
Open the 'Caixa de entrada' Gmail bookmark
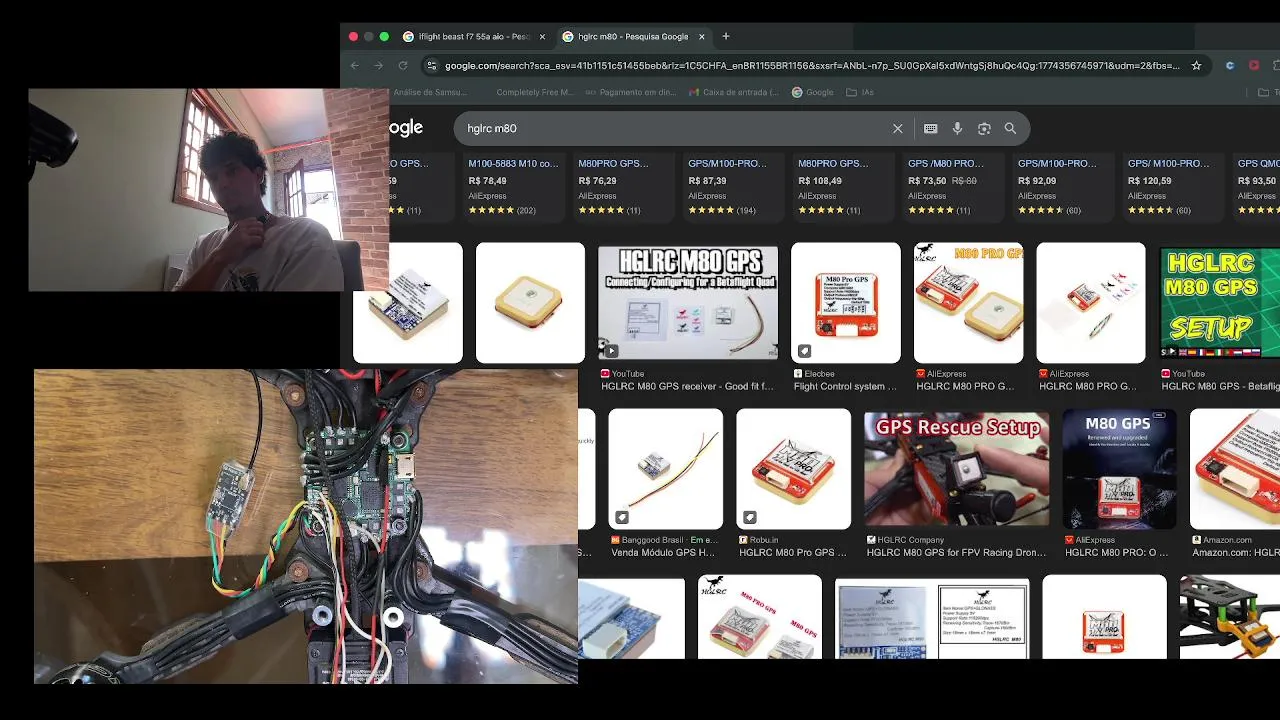click(x=734, y=92)
